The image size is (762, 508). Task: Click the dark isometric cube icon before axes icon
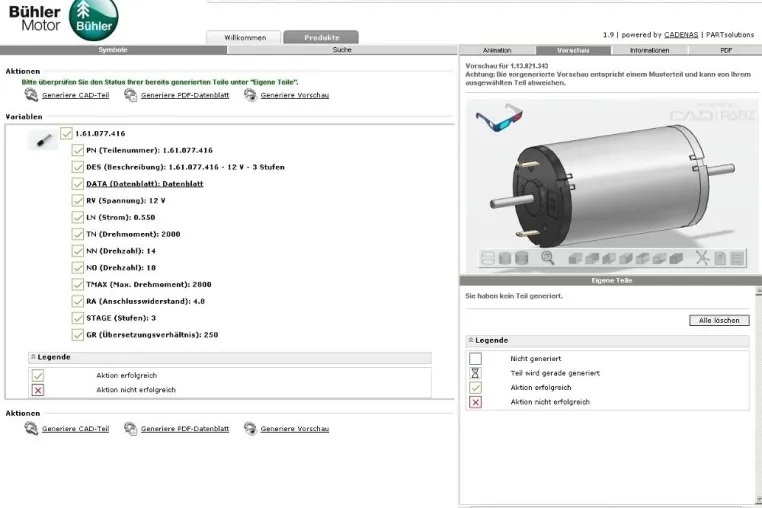tap(676, 258)
